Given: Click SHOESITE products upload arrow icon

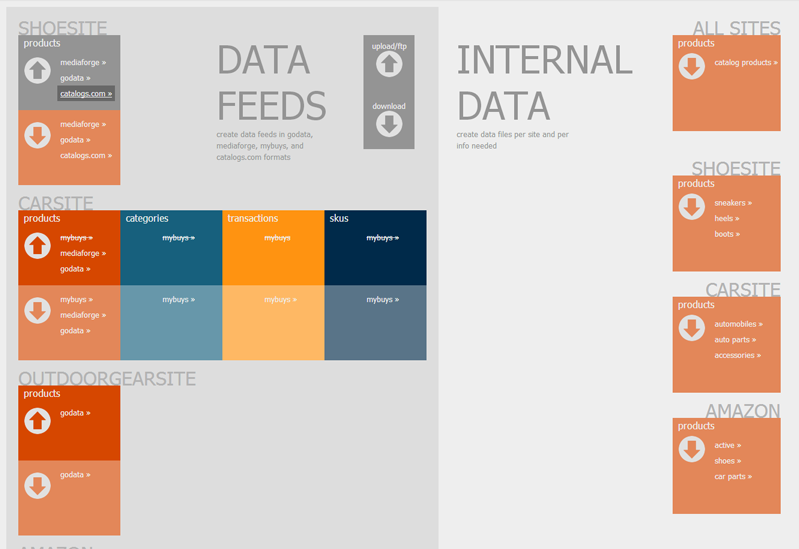Looking at the screenshot, I should [x=37, y=70].
